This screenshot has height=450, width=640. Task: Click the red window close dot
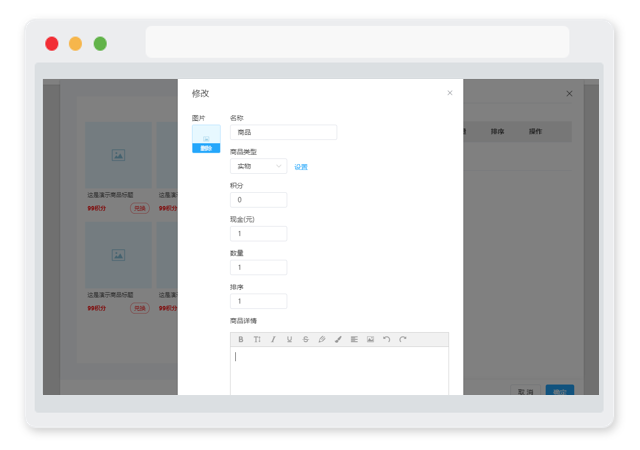pos(52,44)
